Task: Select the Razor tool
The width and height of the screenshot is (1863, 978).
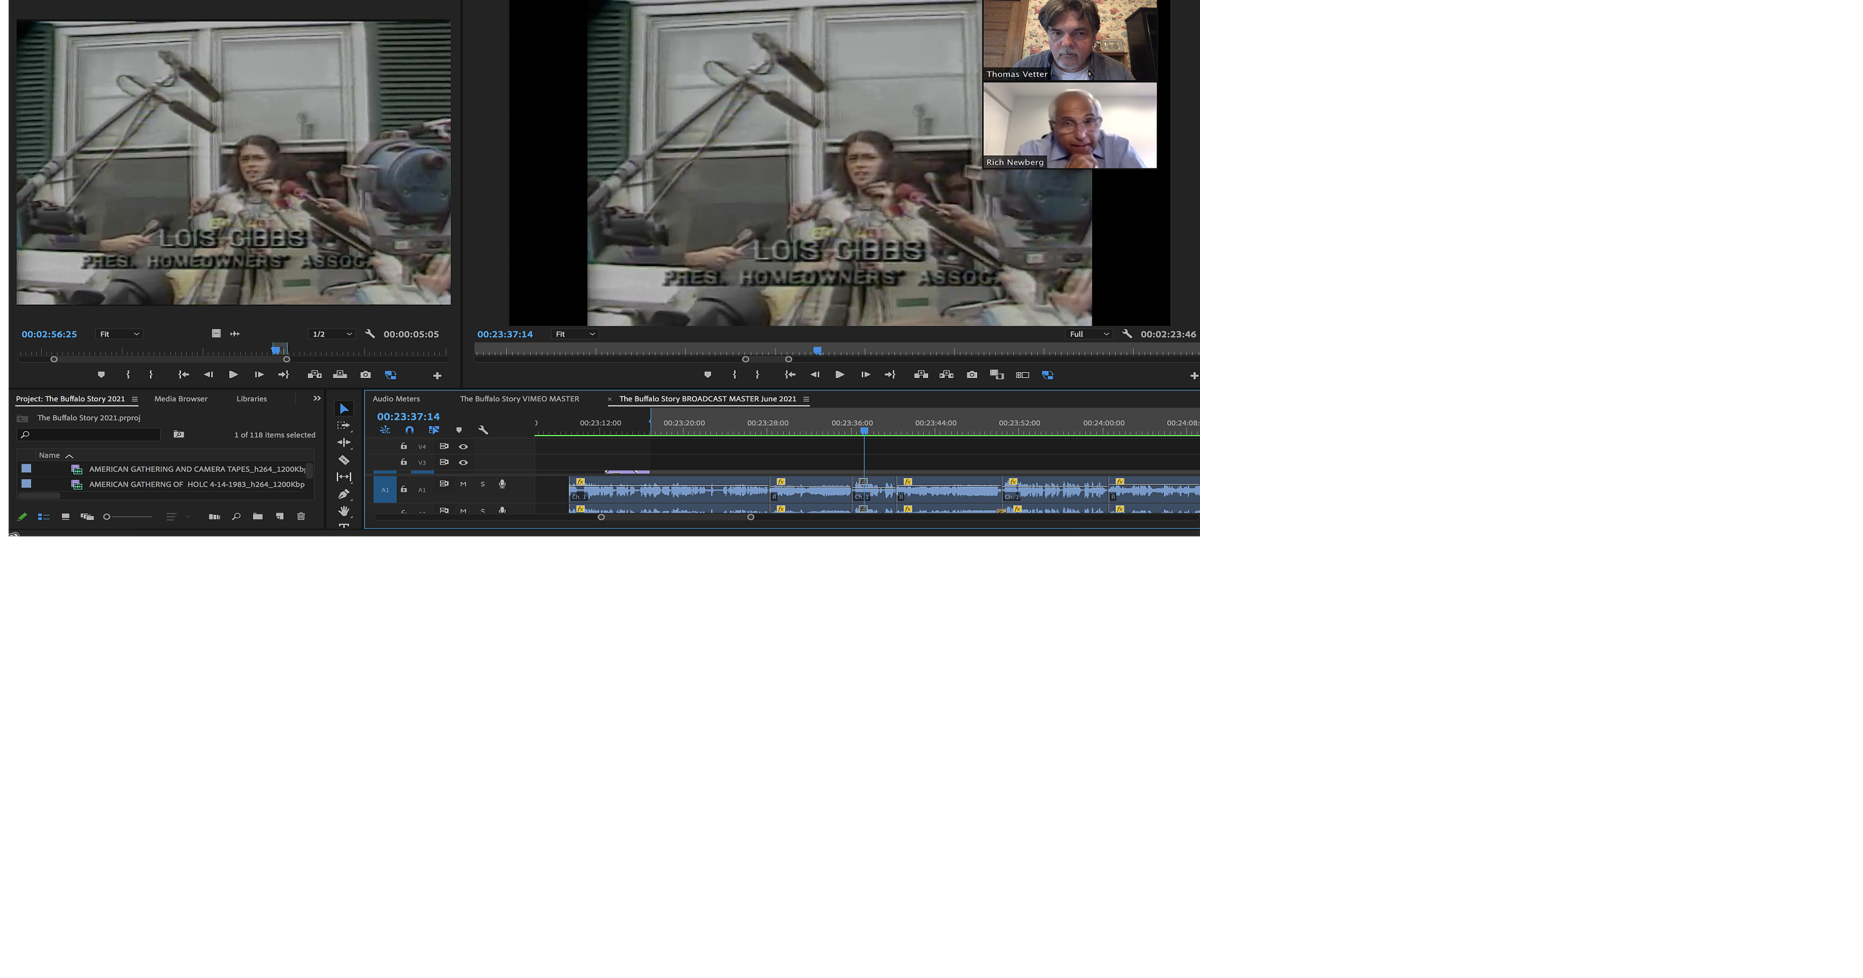Action: pos(343,460)
